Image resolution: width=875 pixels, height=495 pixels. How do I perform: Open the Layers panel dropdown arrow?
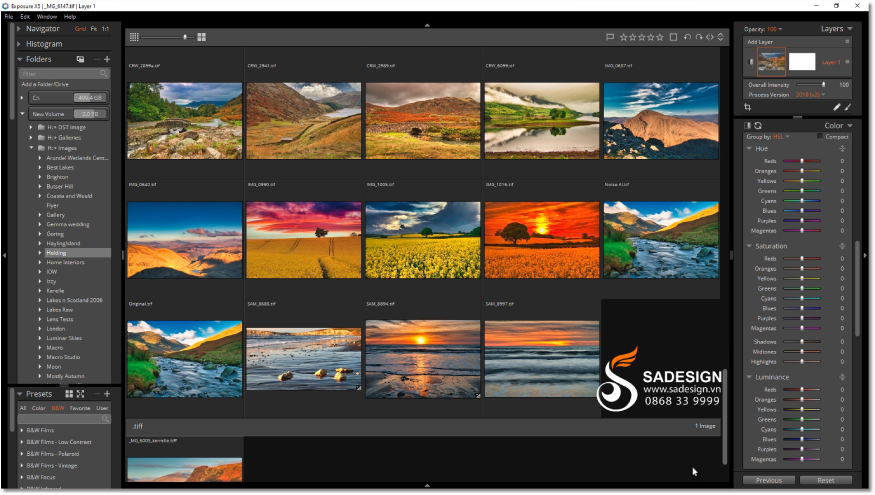[x=849, y=28]
